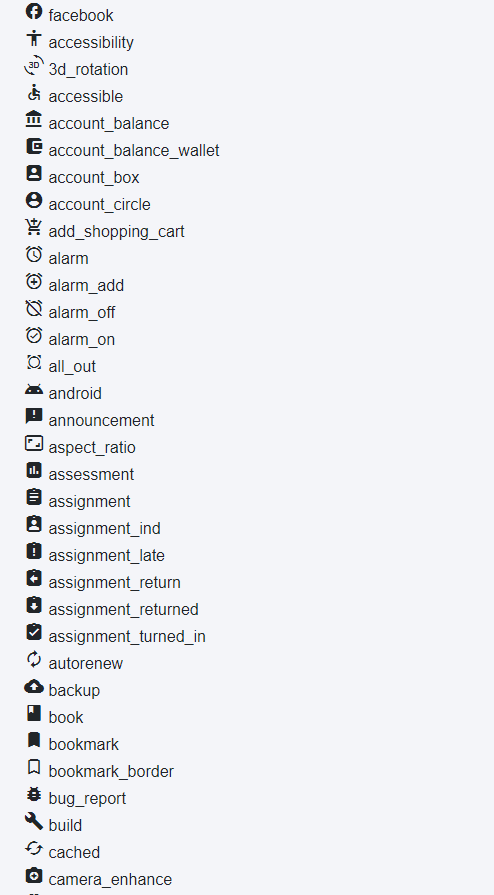Click the camera_enhance icon

click(34, 875)
